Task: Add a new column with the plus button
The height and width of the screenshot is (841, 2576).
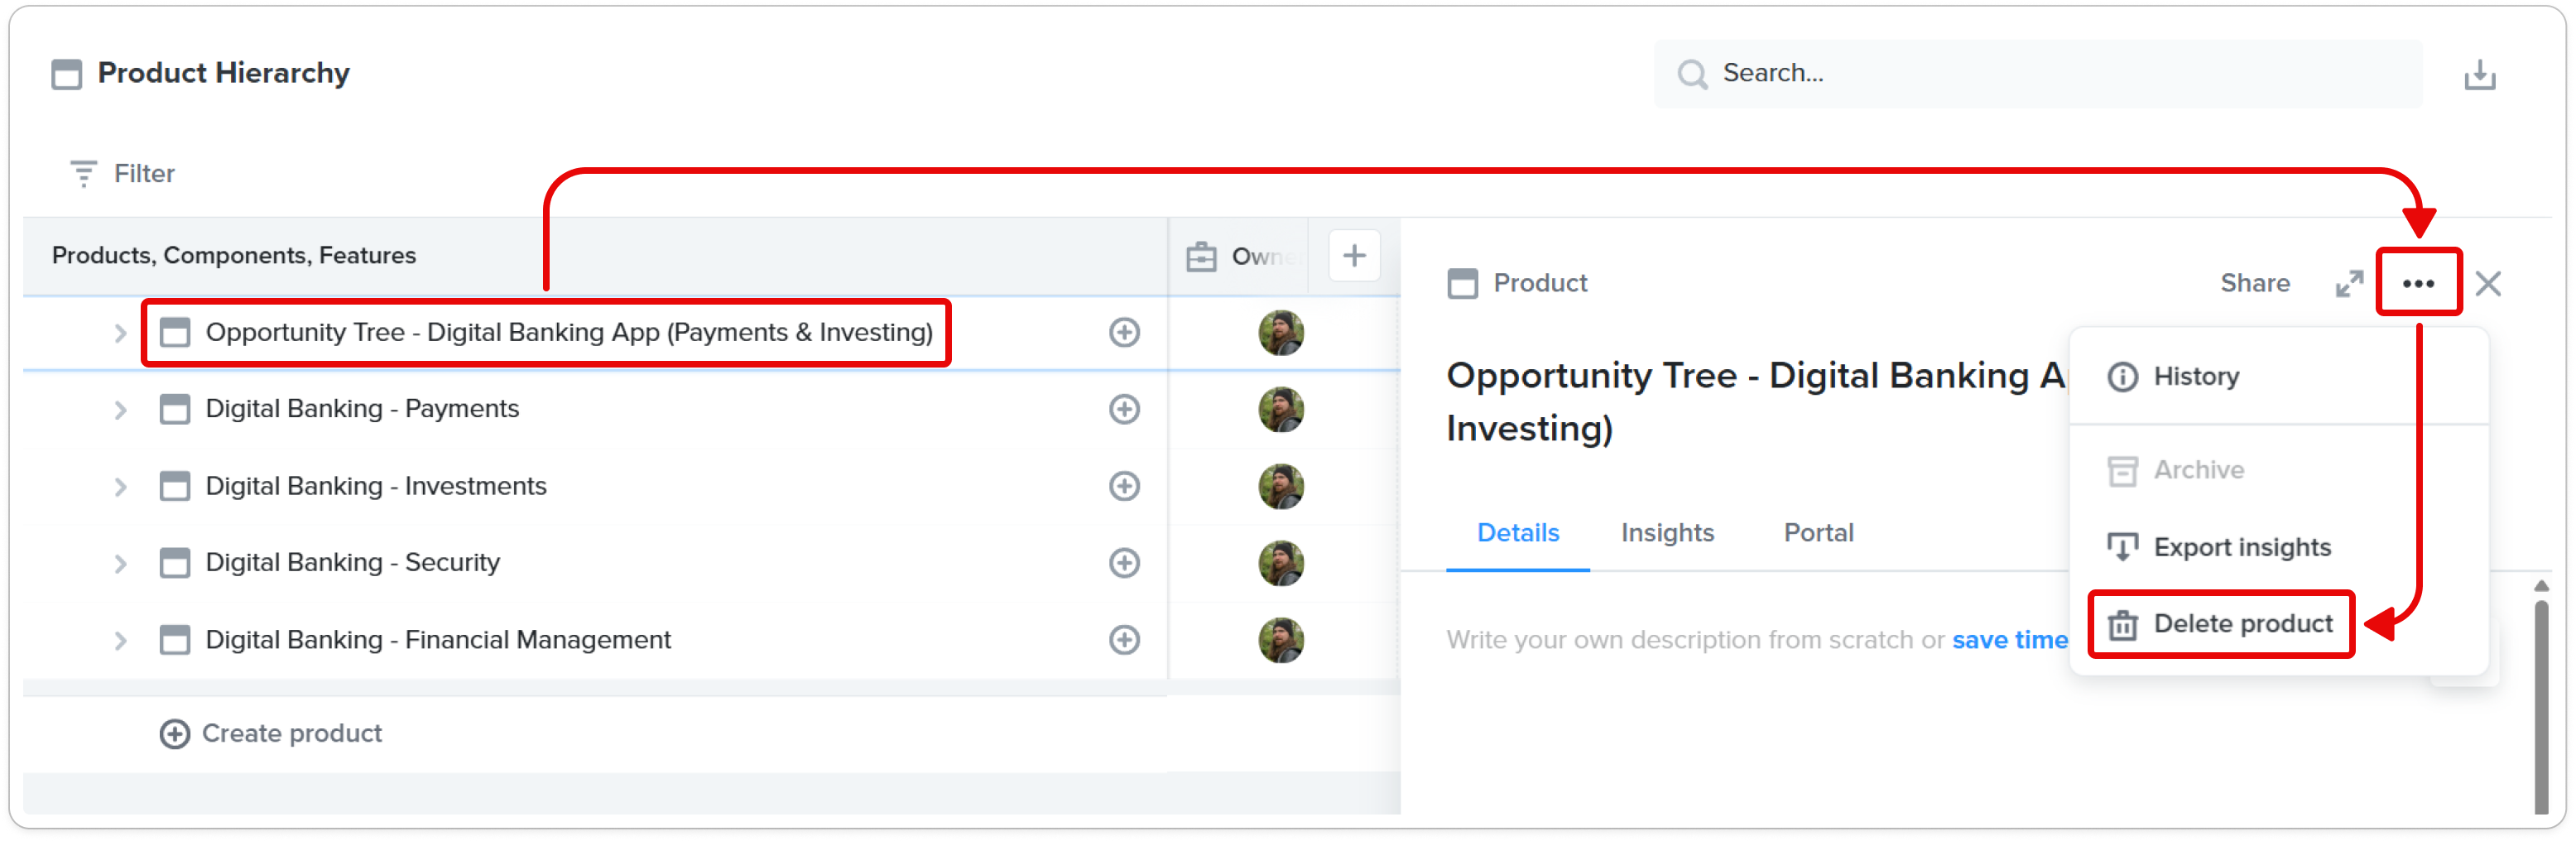Action: 1353,256
